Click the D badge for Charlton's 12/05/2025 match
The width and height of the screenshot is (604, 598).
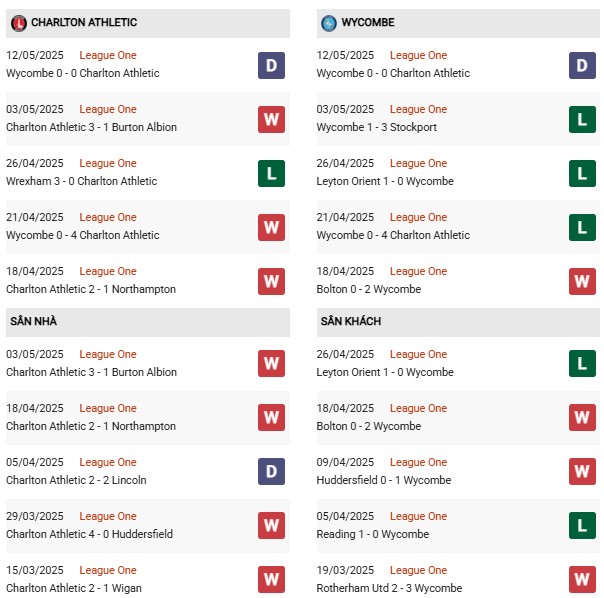pyautogui.click(x=271, y=66)
